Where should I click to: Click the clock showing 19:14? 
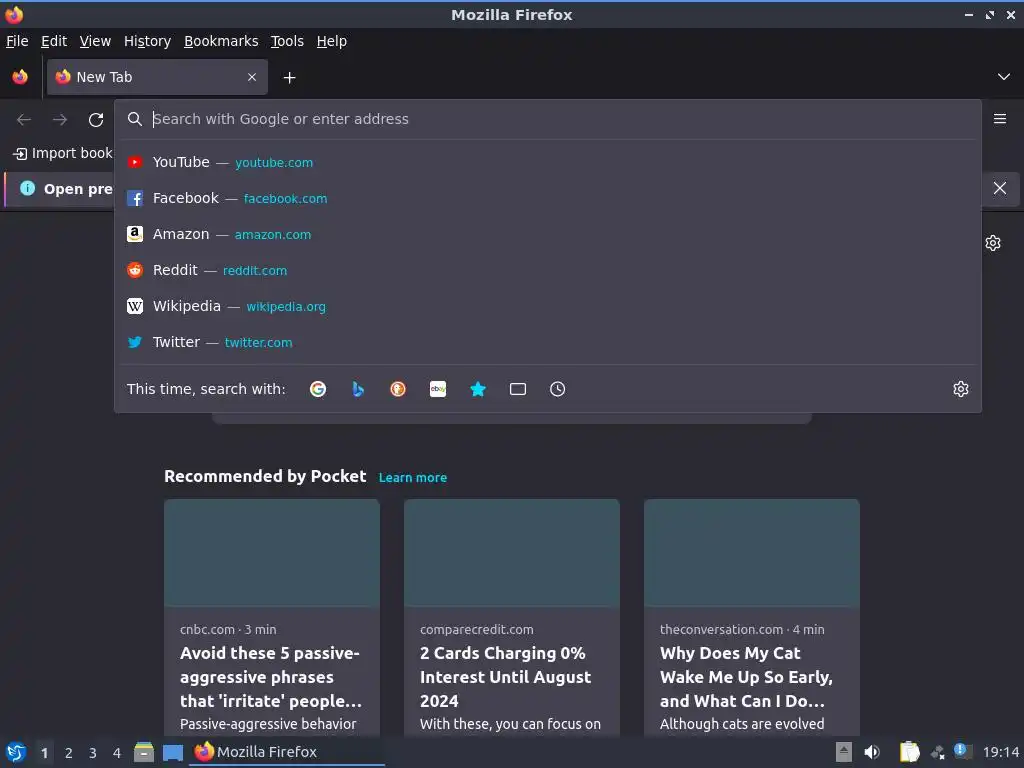tap(1000, 752)
